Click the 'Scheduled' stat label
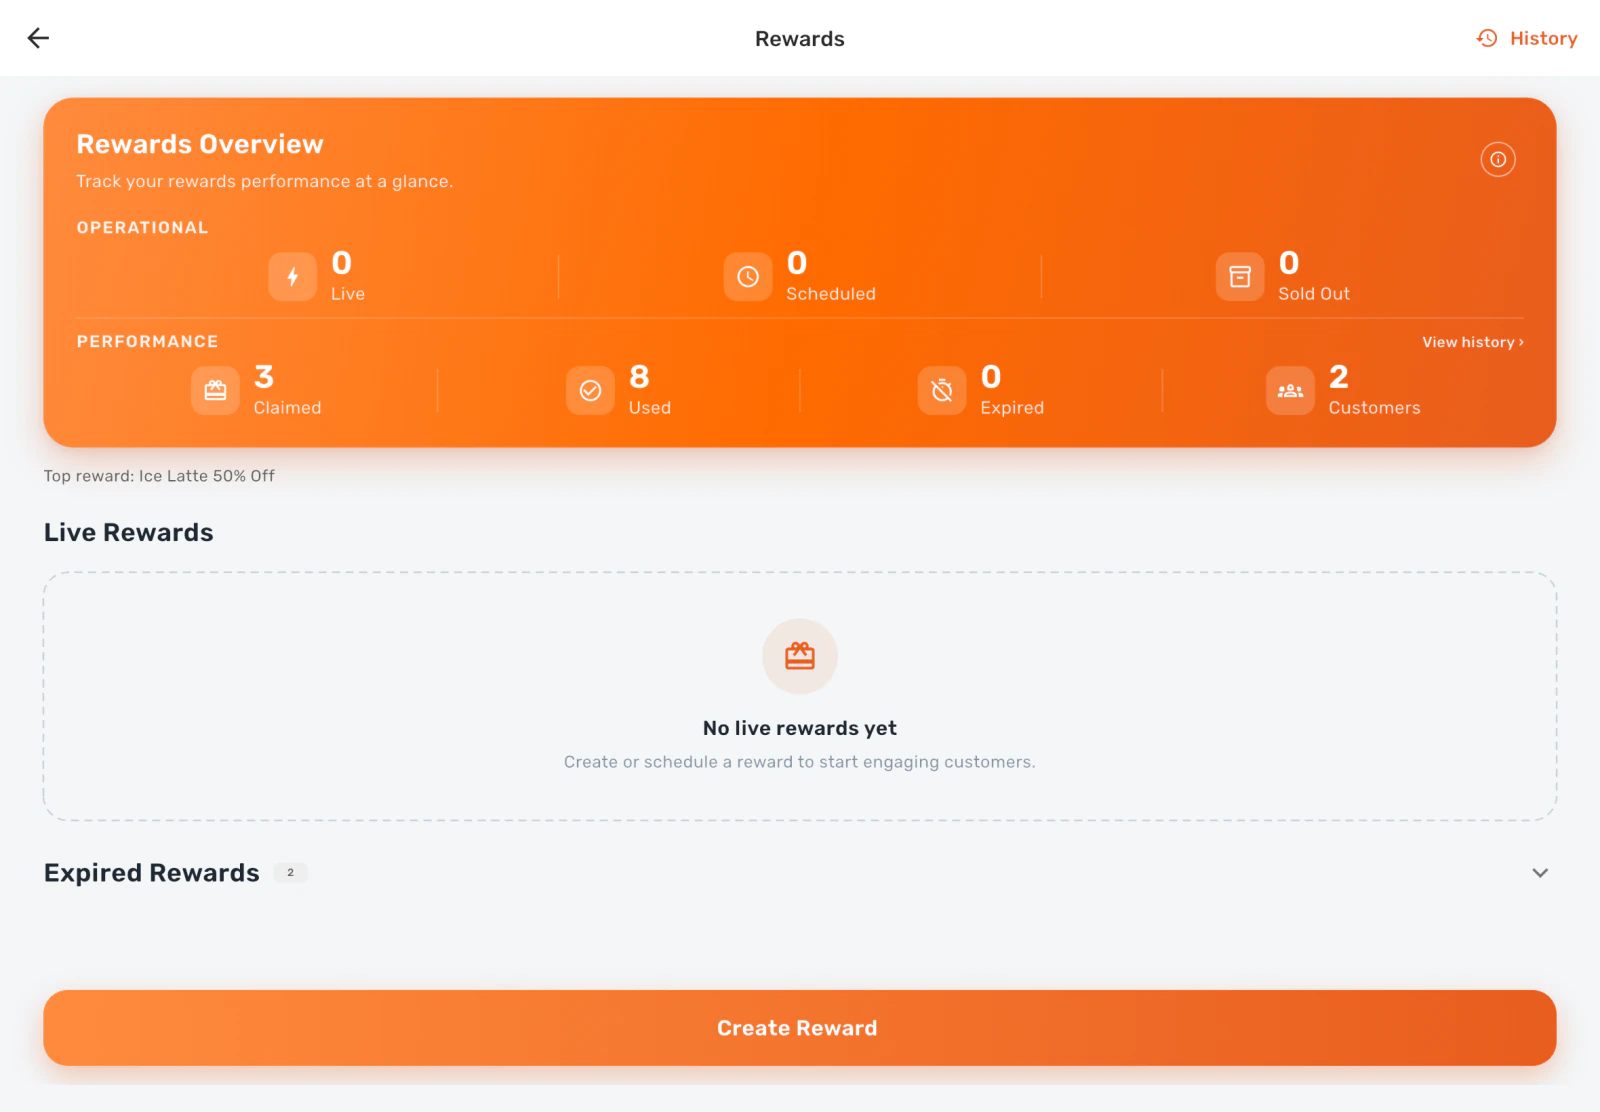 click(831, 294)
